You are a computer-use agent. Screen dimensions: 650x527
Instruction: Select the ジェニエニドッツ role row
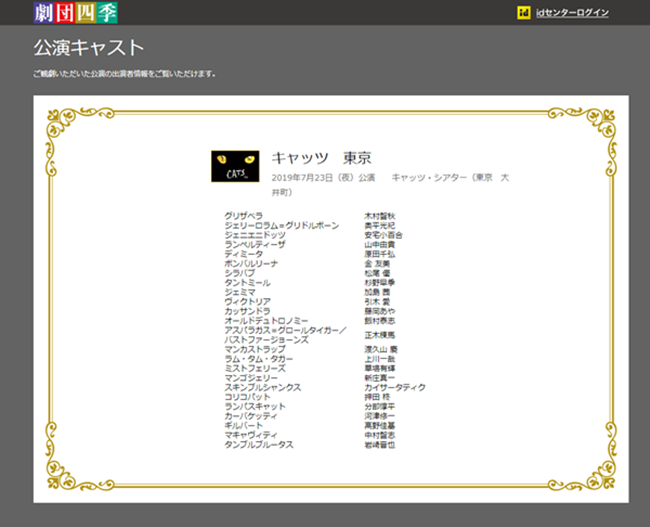point(255,235)
